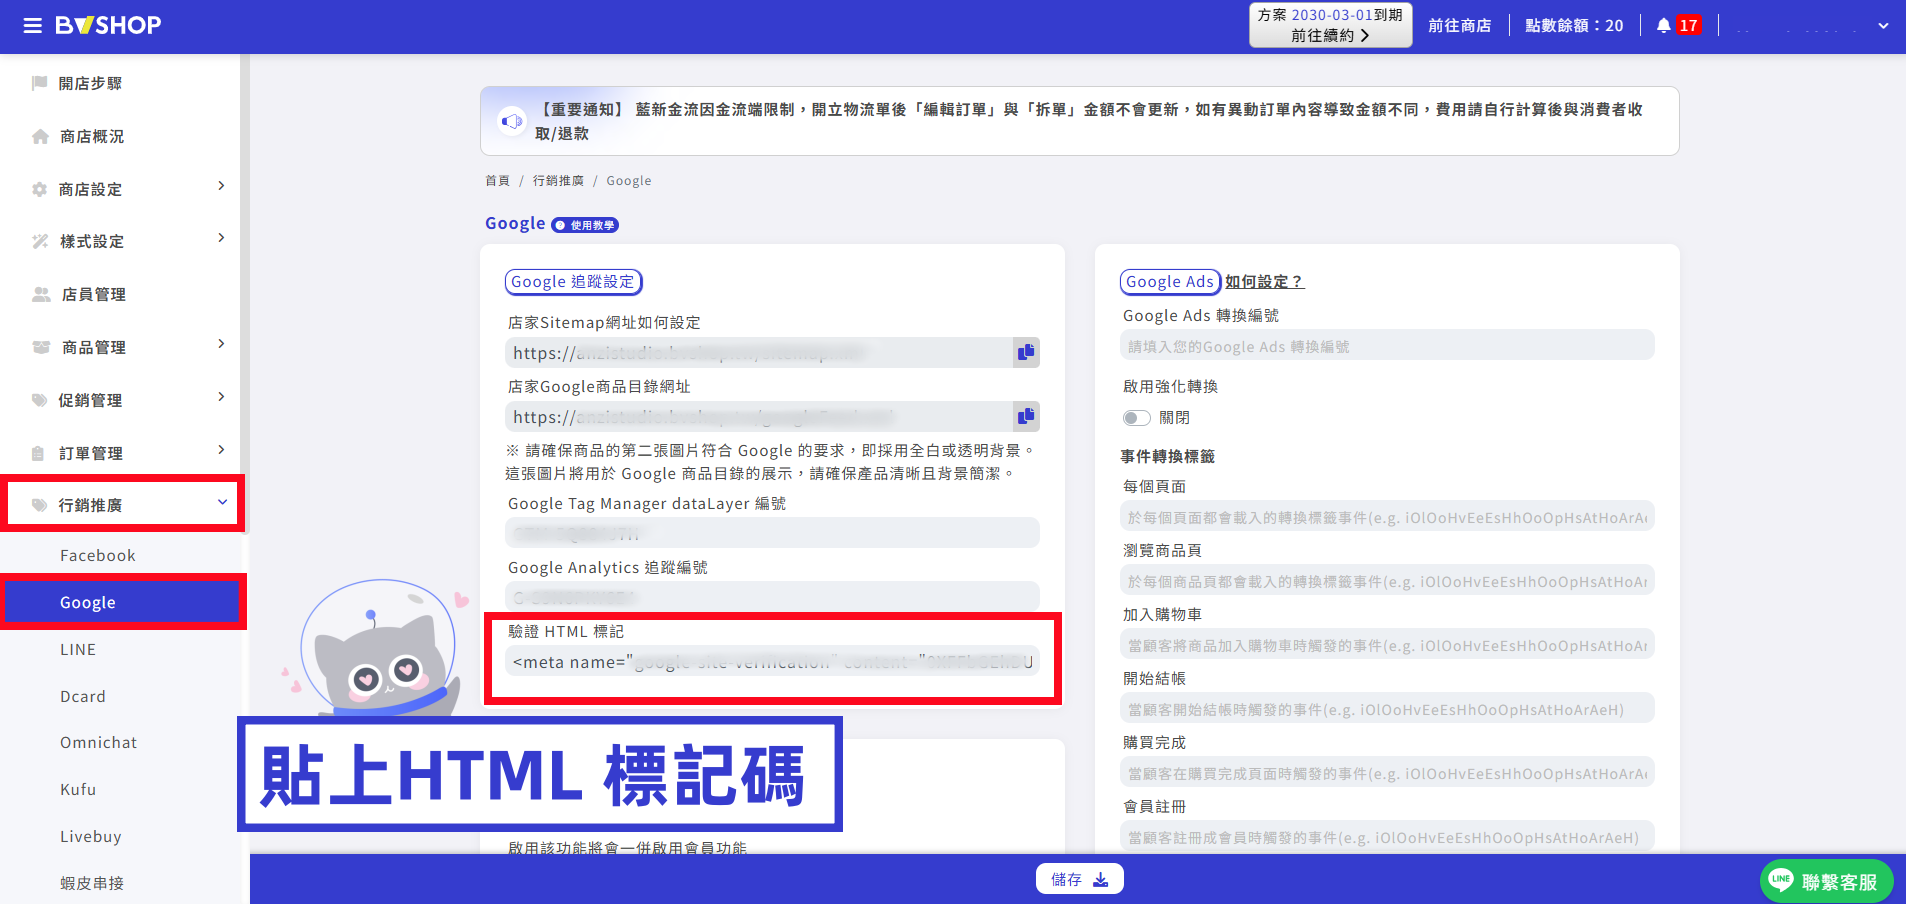This screenshot has height=904, width=1906.
Task: Select Omnichat in the marketing submenu
Action: [98, 743]
